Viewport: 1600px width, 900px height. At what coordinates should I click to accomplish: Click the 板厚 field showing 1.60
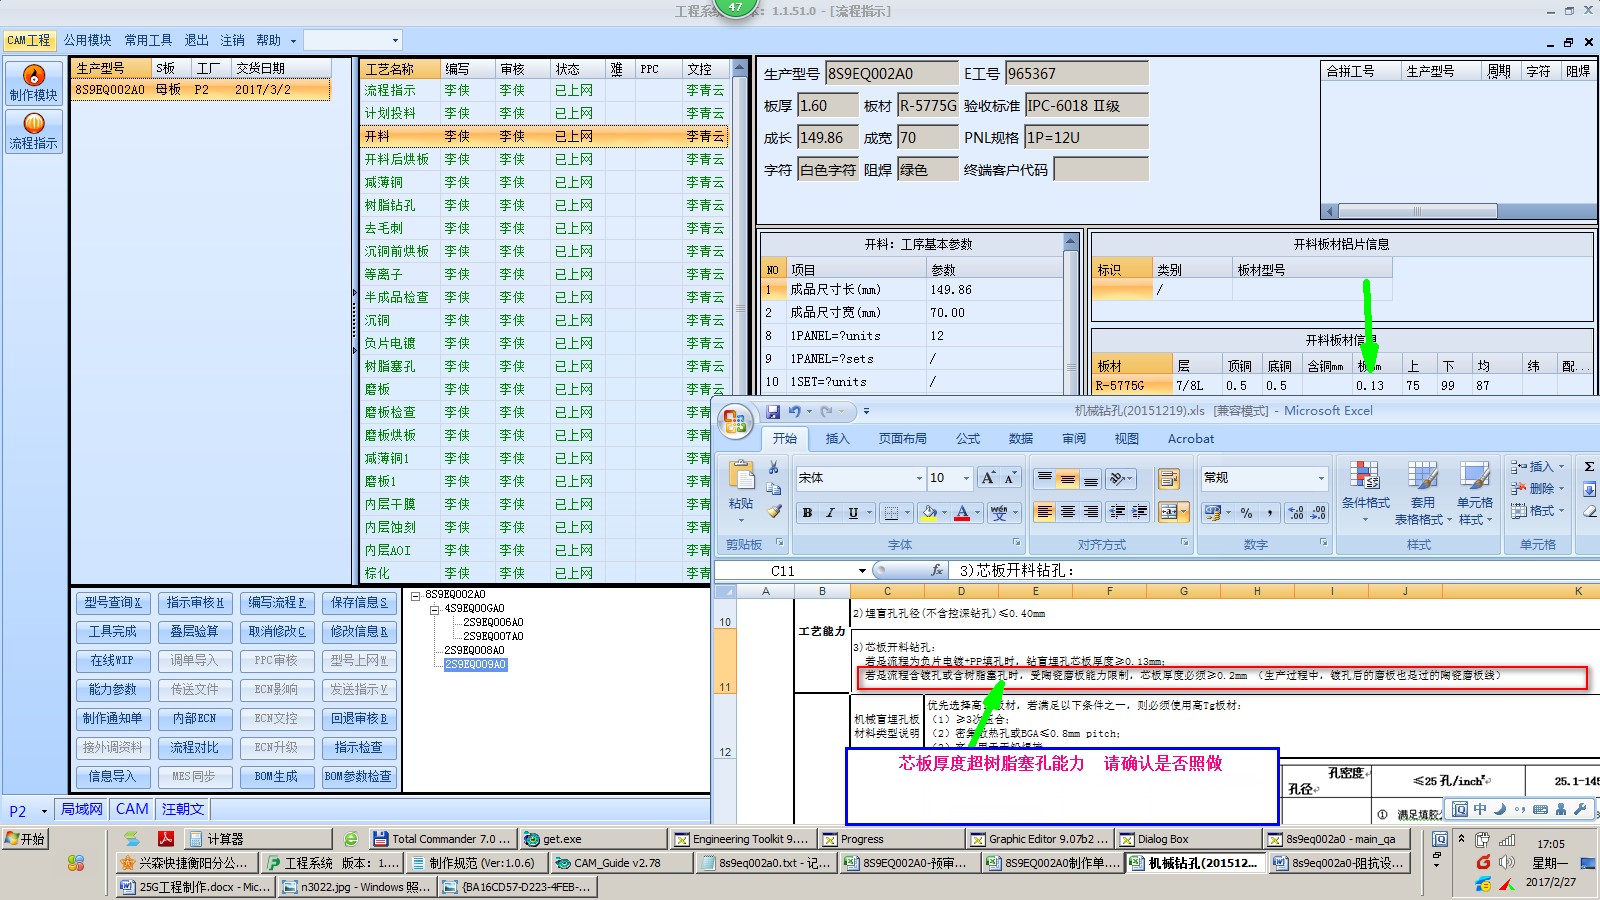coord(828,106)
